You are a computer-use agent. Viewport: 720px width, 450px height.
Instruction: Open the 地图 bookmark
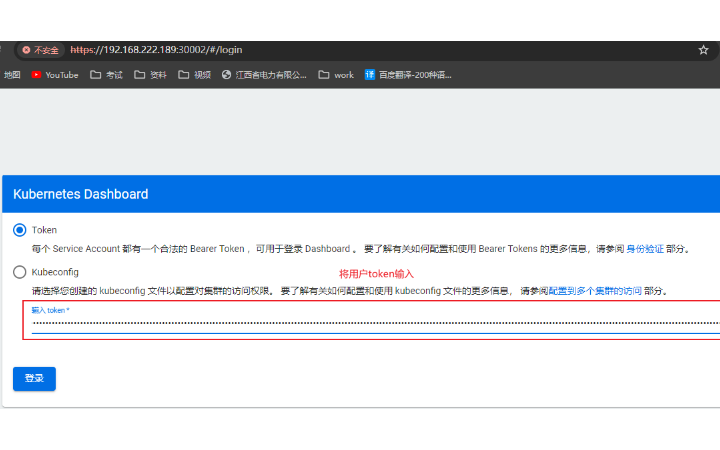[x=11, y=75]
